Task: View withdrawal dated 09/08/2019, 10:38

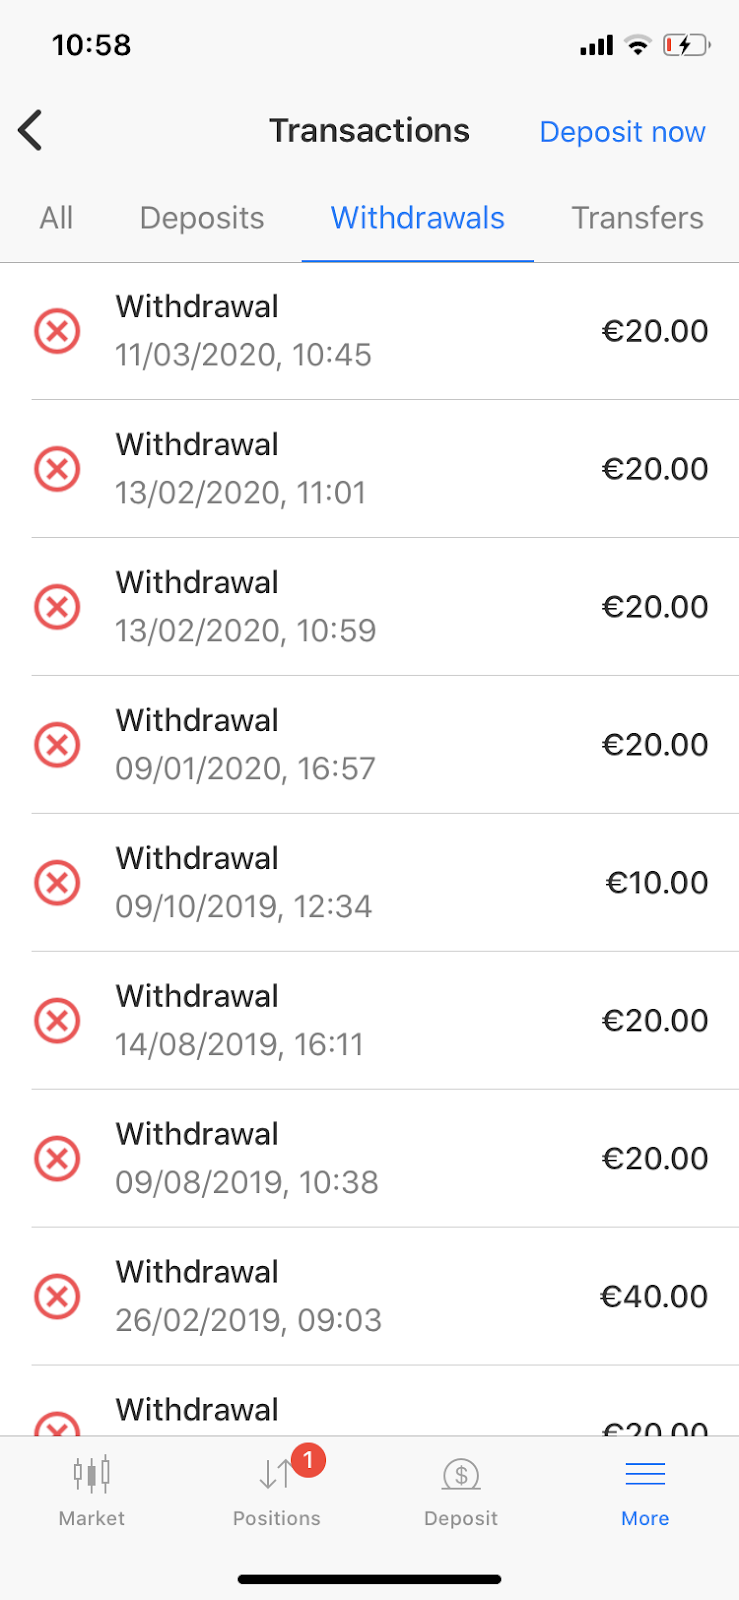Action: (369, 1159)
